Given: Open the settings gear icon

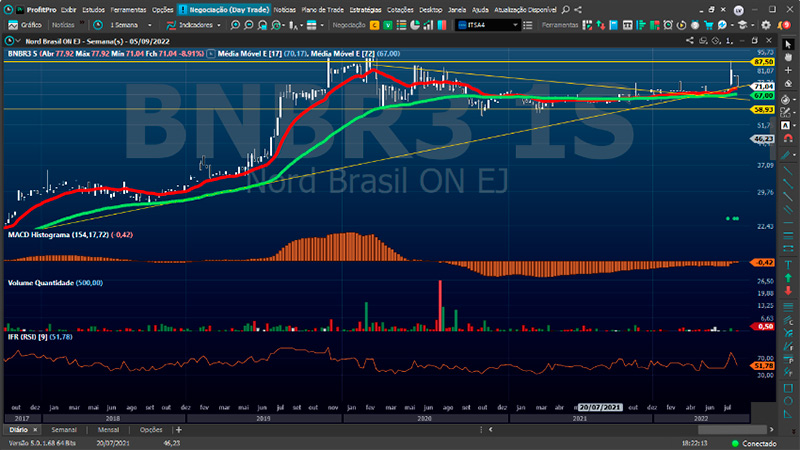Looking at the screenshot, I should [x=766, y=25].
